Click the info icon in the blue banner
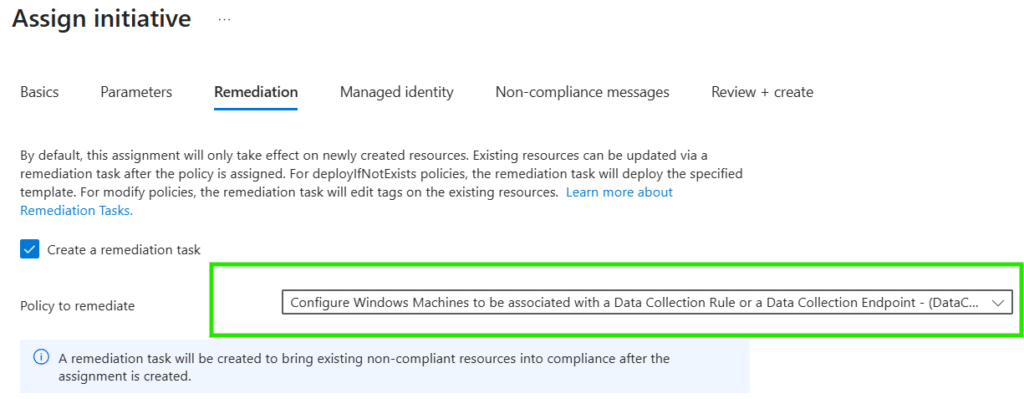This screenshot has width=1024, height=399. 40,358
